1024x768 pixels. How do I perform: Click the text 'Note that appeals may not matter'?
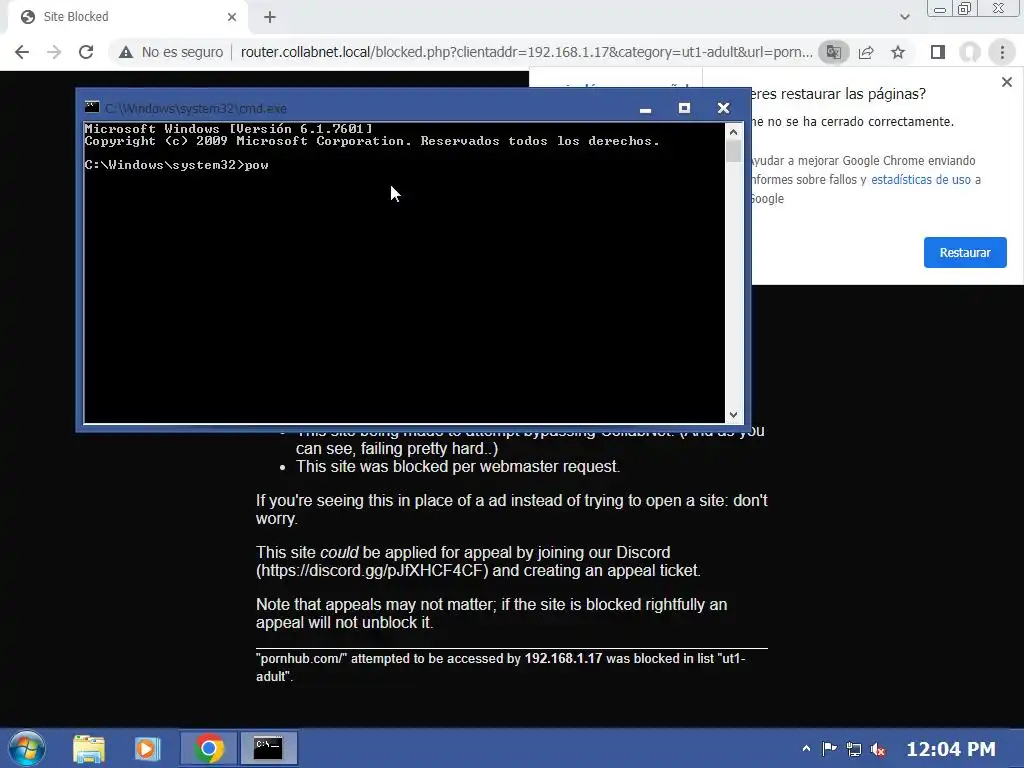[x=375, y=605]
